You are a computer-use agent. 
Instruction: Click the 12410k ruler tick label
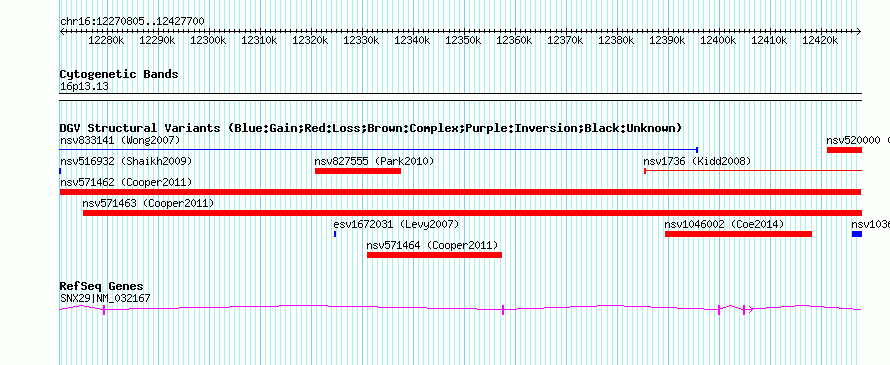770,41
